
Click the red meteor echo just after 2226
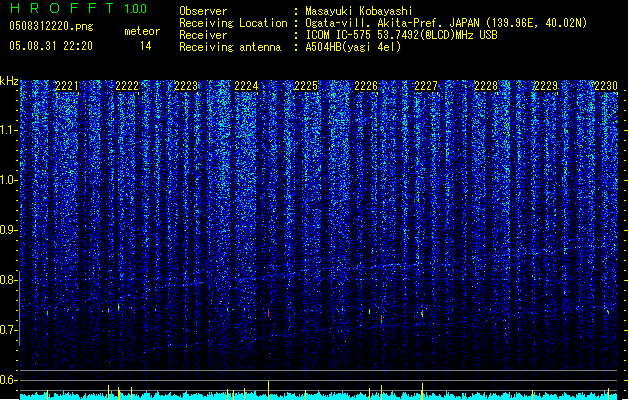coord(381,319)
